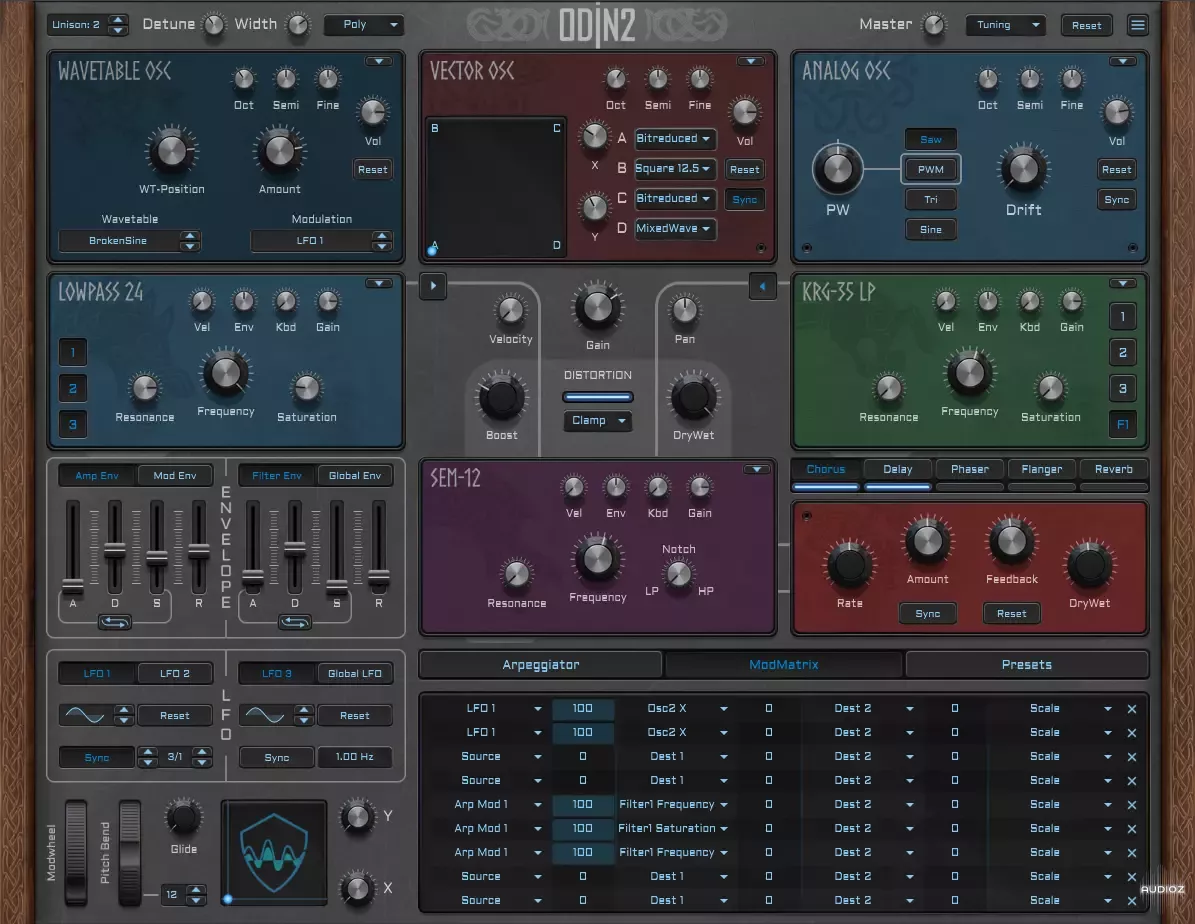Viewport: 1195px width, 924px height.
Task: Reset the Wavetable Osc
Action: click(x=373, y=169)
